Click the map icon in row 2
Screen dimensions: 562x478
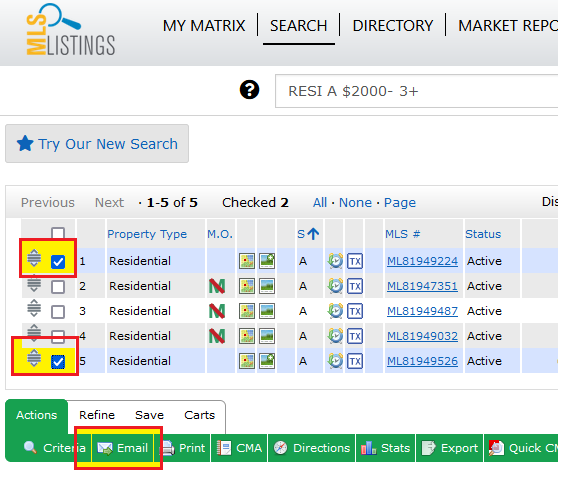pos(247,286)
